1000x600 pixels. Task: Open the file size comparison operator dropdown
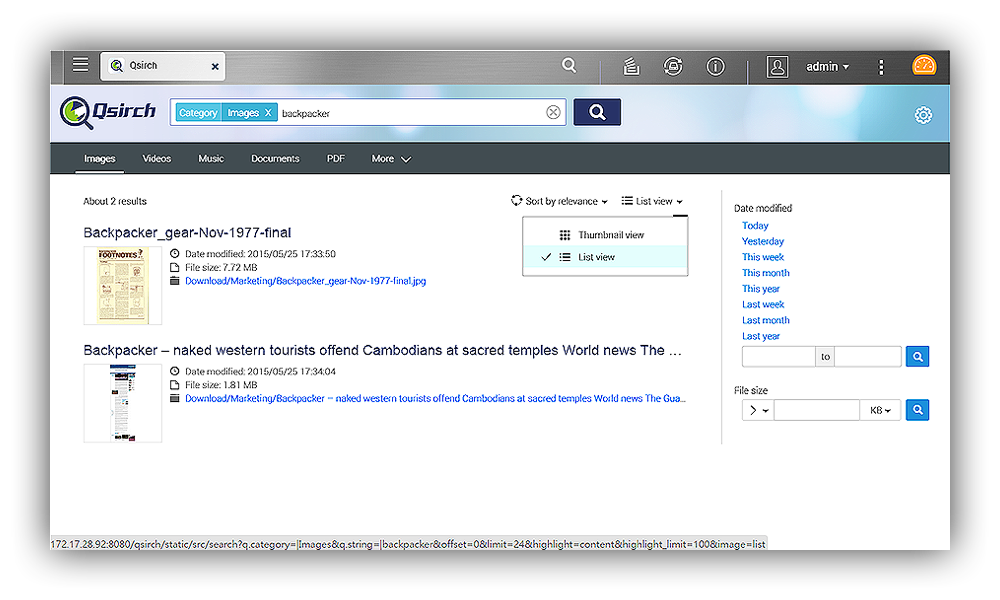(x=758, y=410)
